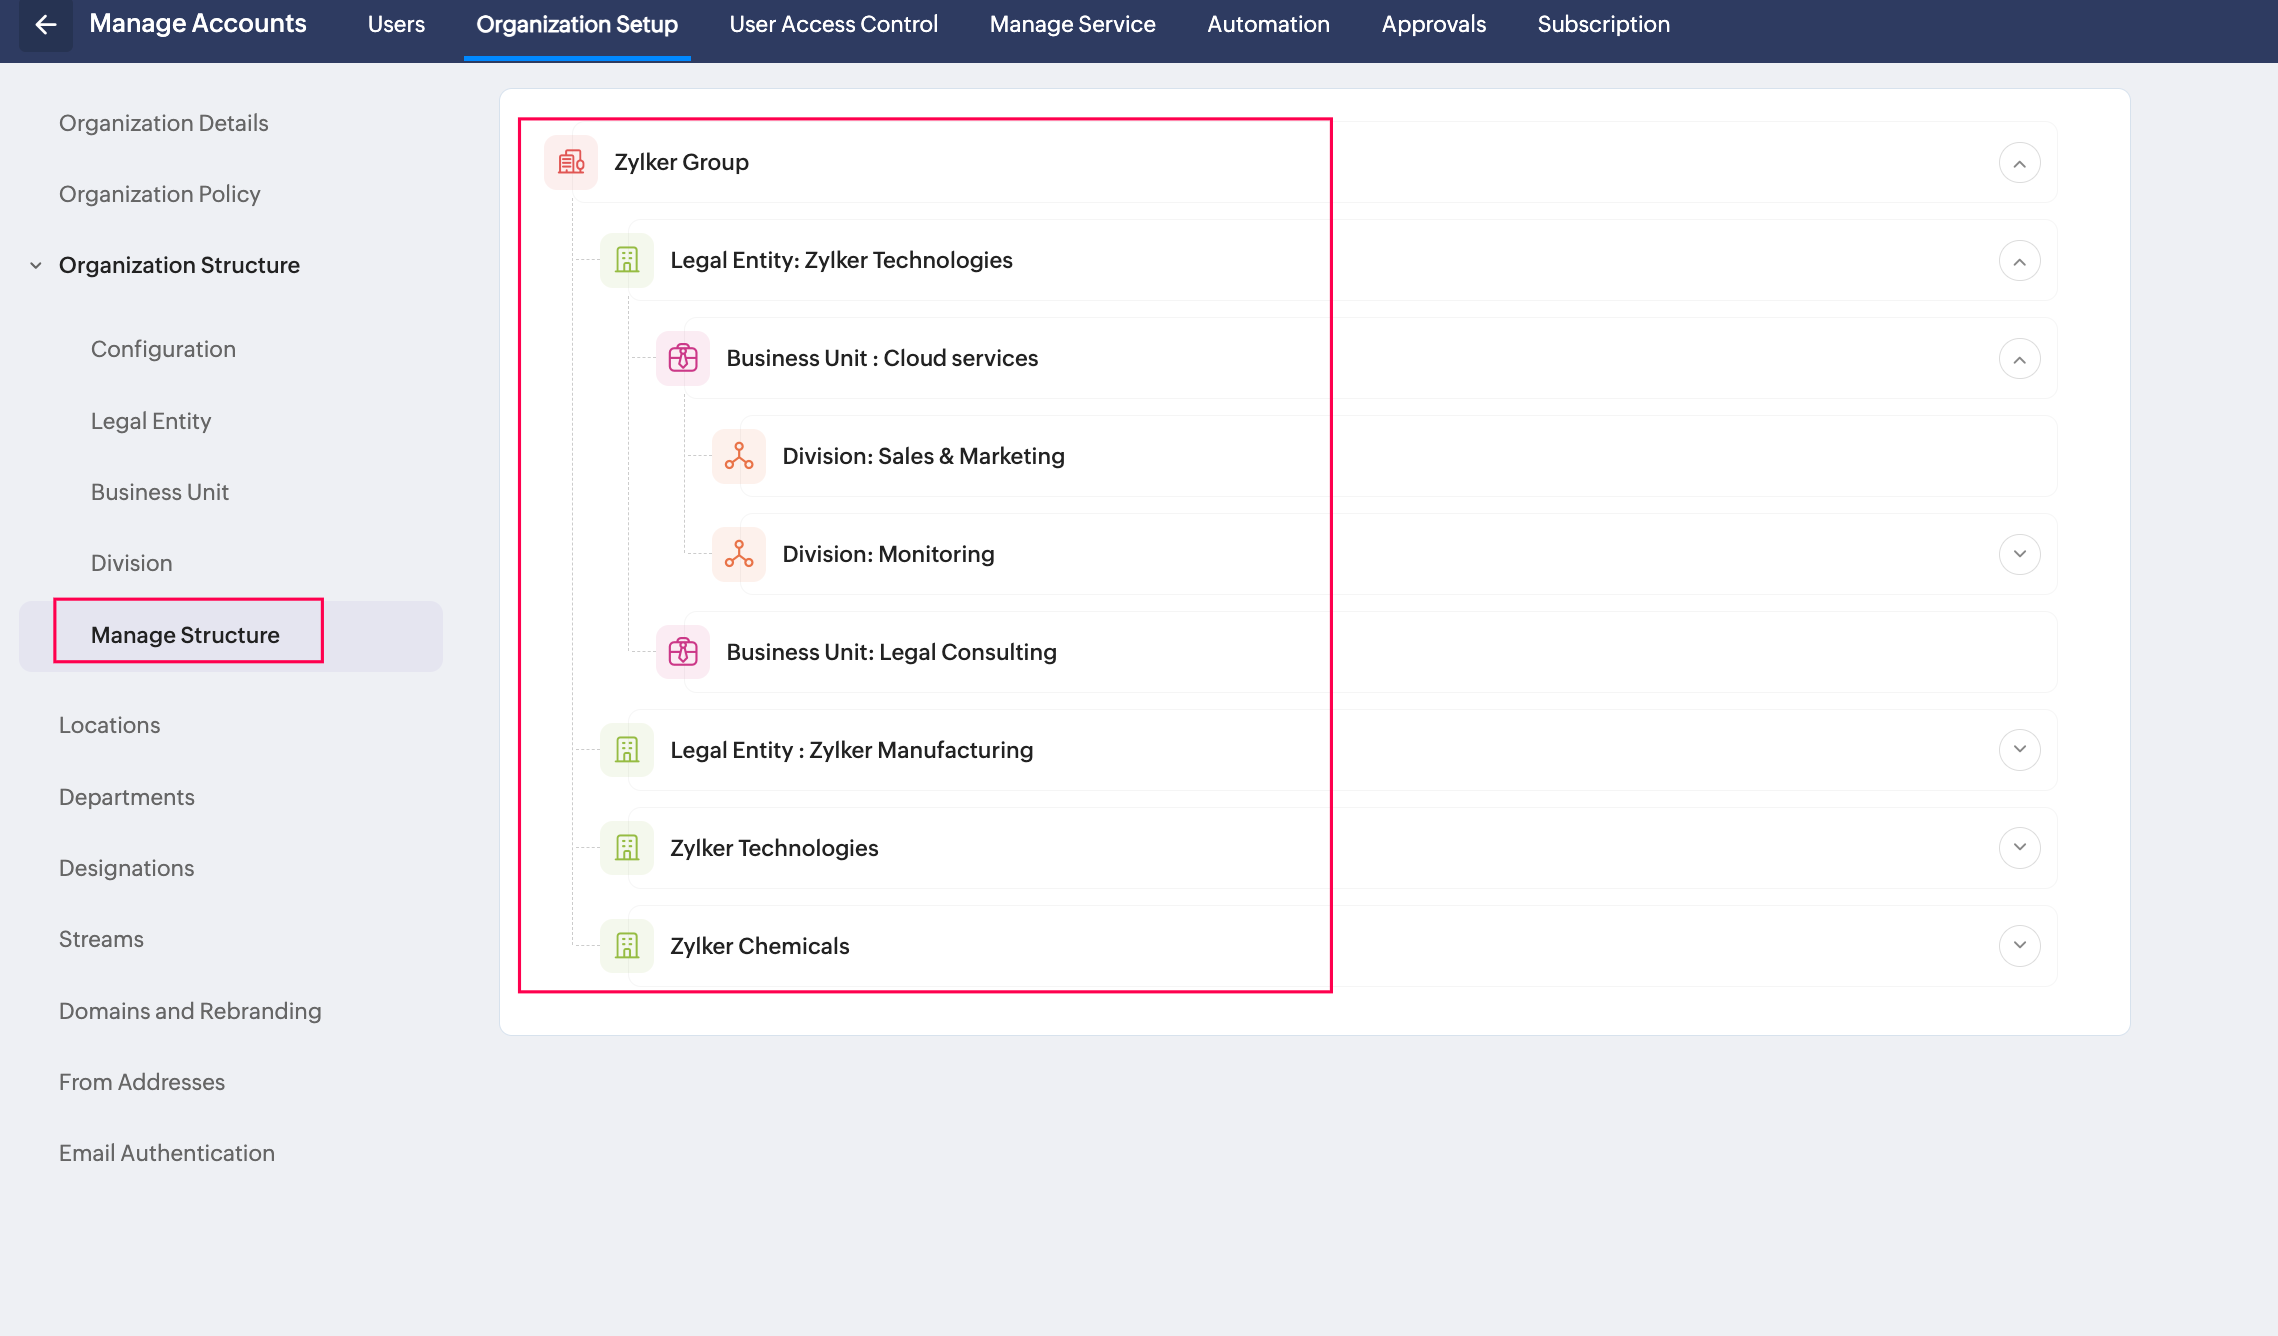Click the Cloud services business unit icon
This screenshot has height=1336, width=2278.
[x=683, y=358]
